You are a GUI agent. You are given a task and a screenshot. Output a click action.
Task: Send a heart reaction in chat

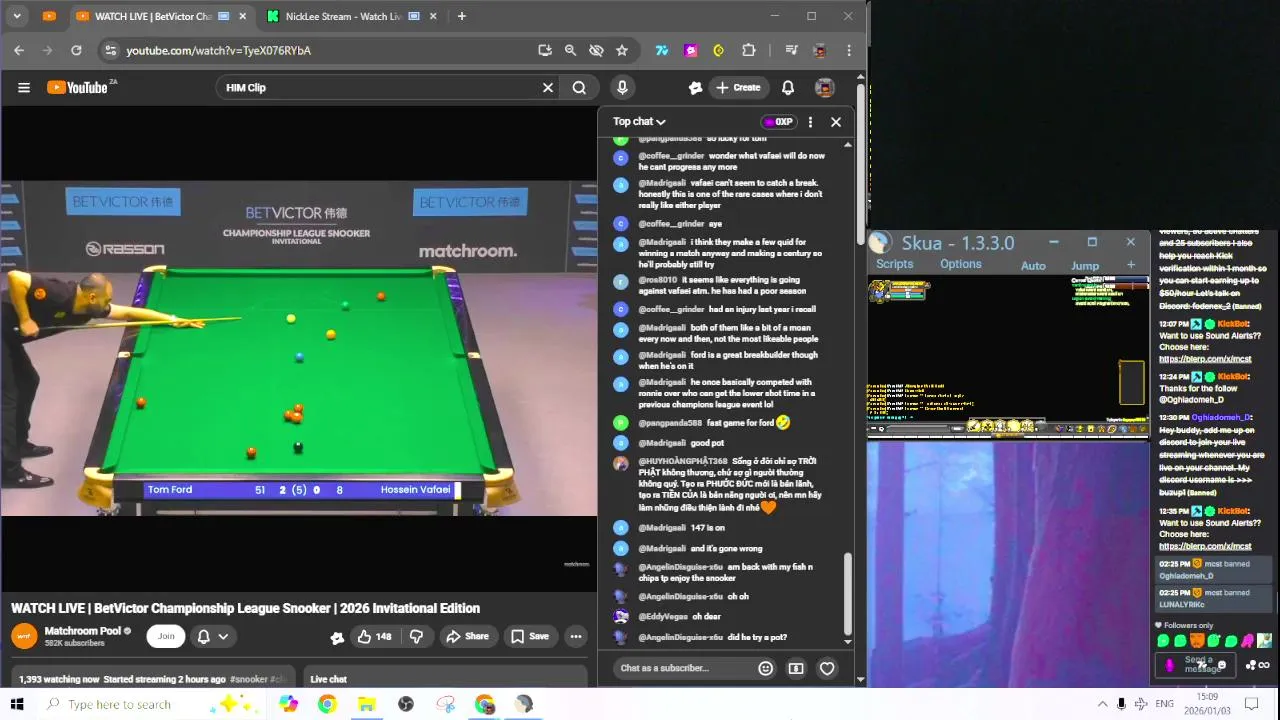[x=827, y=668]
